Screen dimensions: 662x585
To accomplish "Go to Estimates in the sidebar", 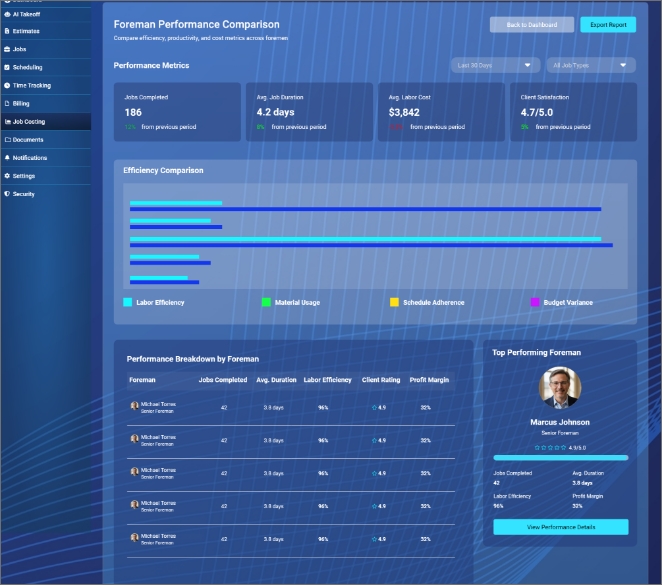I will (x=46, y=31).
